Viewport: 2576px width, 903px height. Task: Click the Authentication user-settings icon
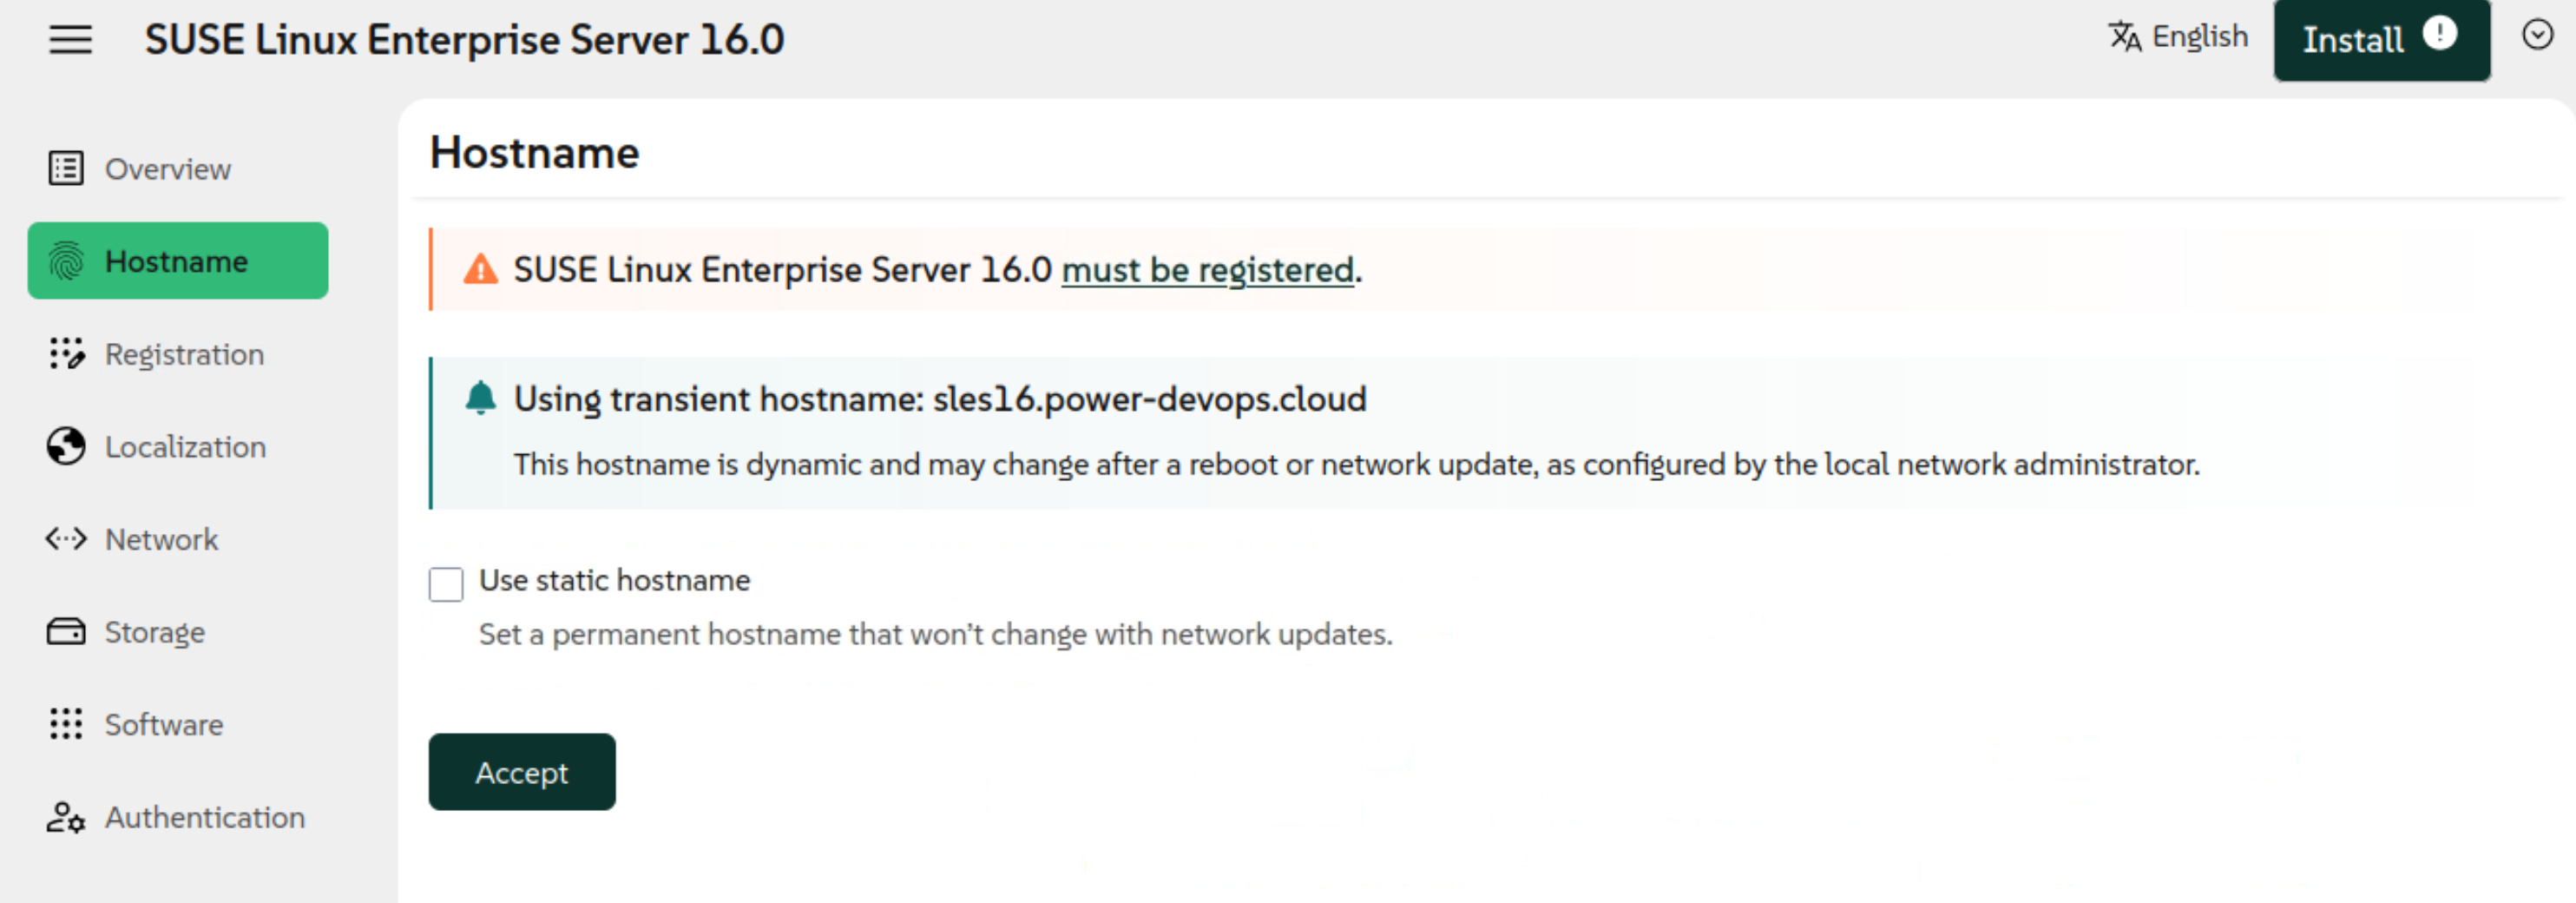click(x=66, y=817)
